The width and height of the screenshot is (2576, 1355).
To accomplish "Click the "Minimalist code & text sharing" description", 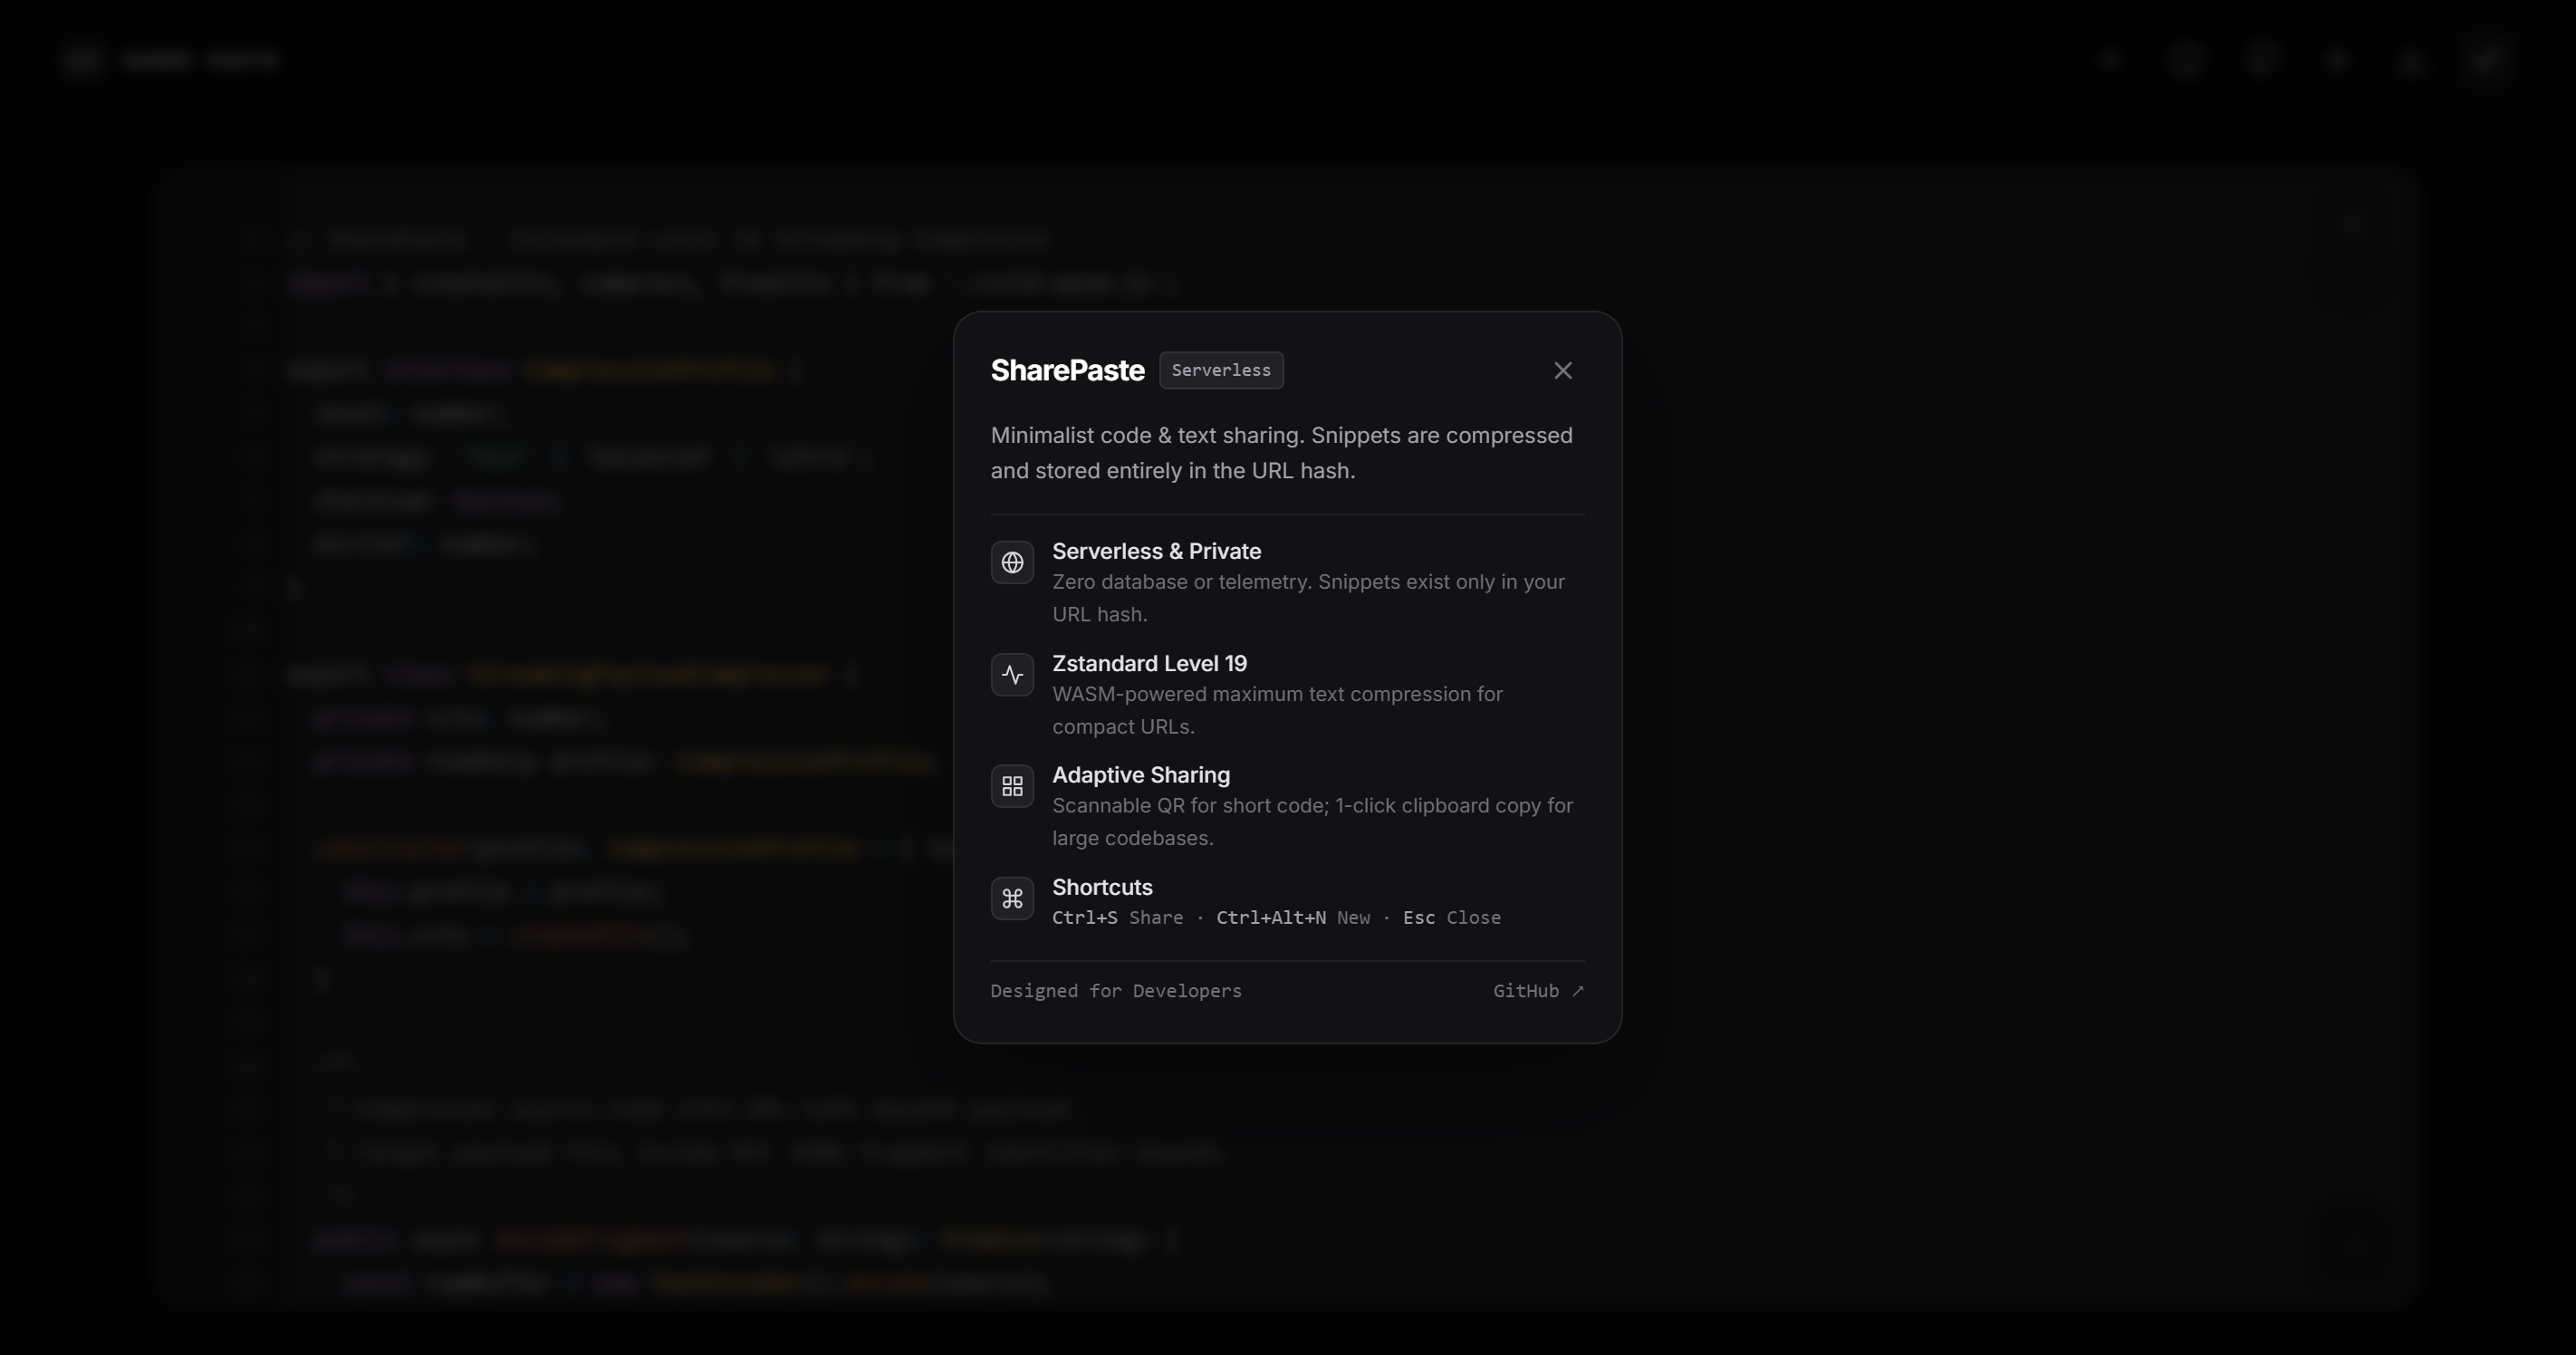I will [1281, 453].
